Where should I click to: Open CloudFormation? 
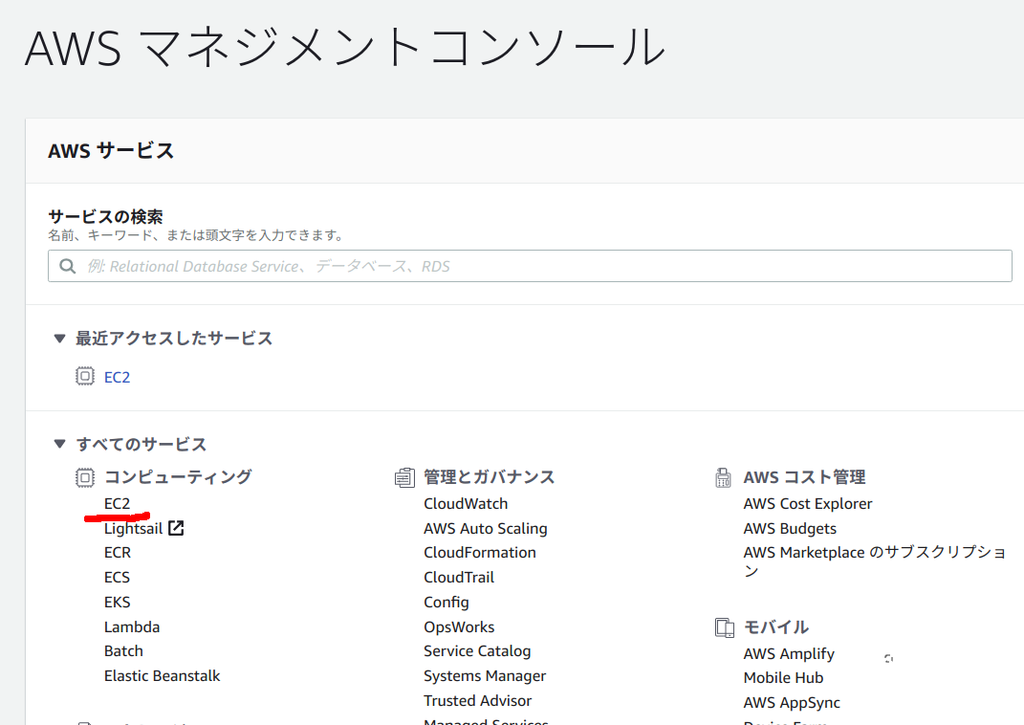(479, 553)
